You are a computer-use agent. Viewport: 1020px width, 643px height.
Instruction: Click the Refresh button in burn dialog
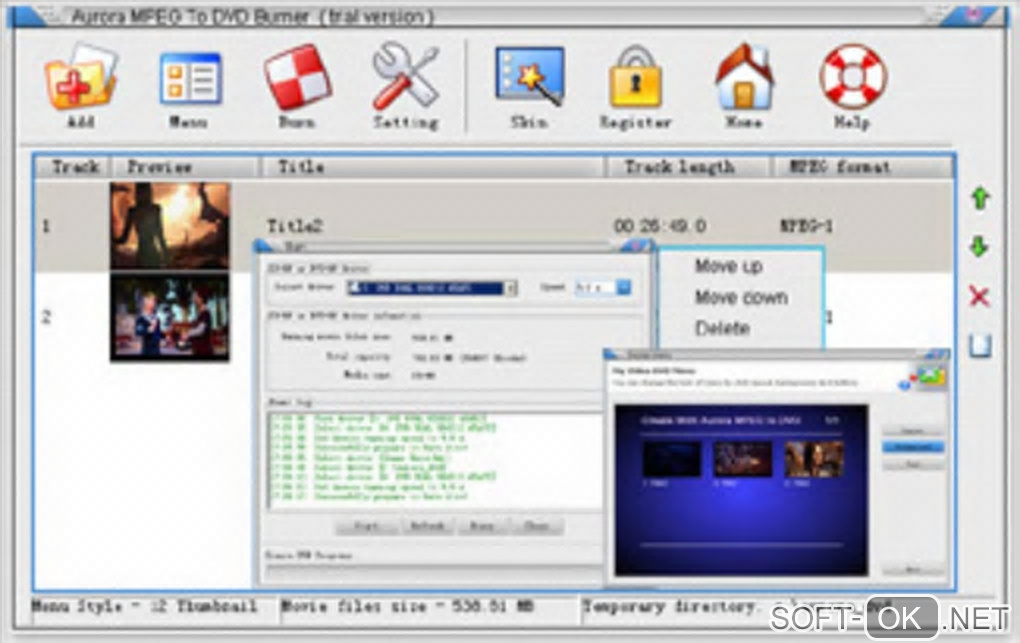[427, 526]
